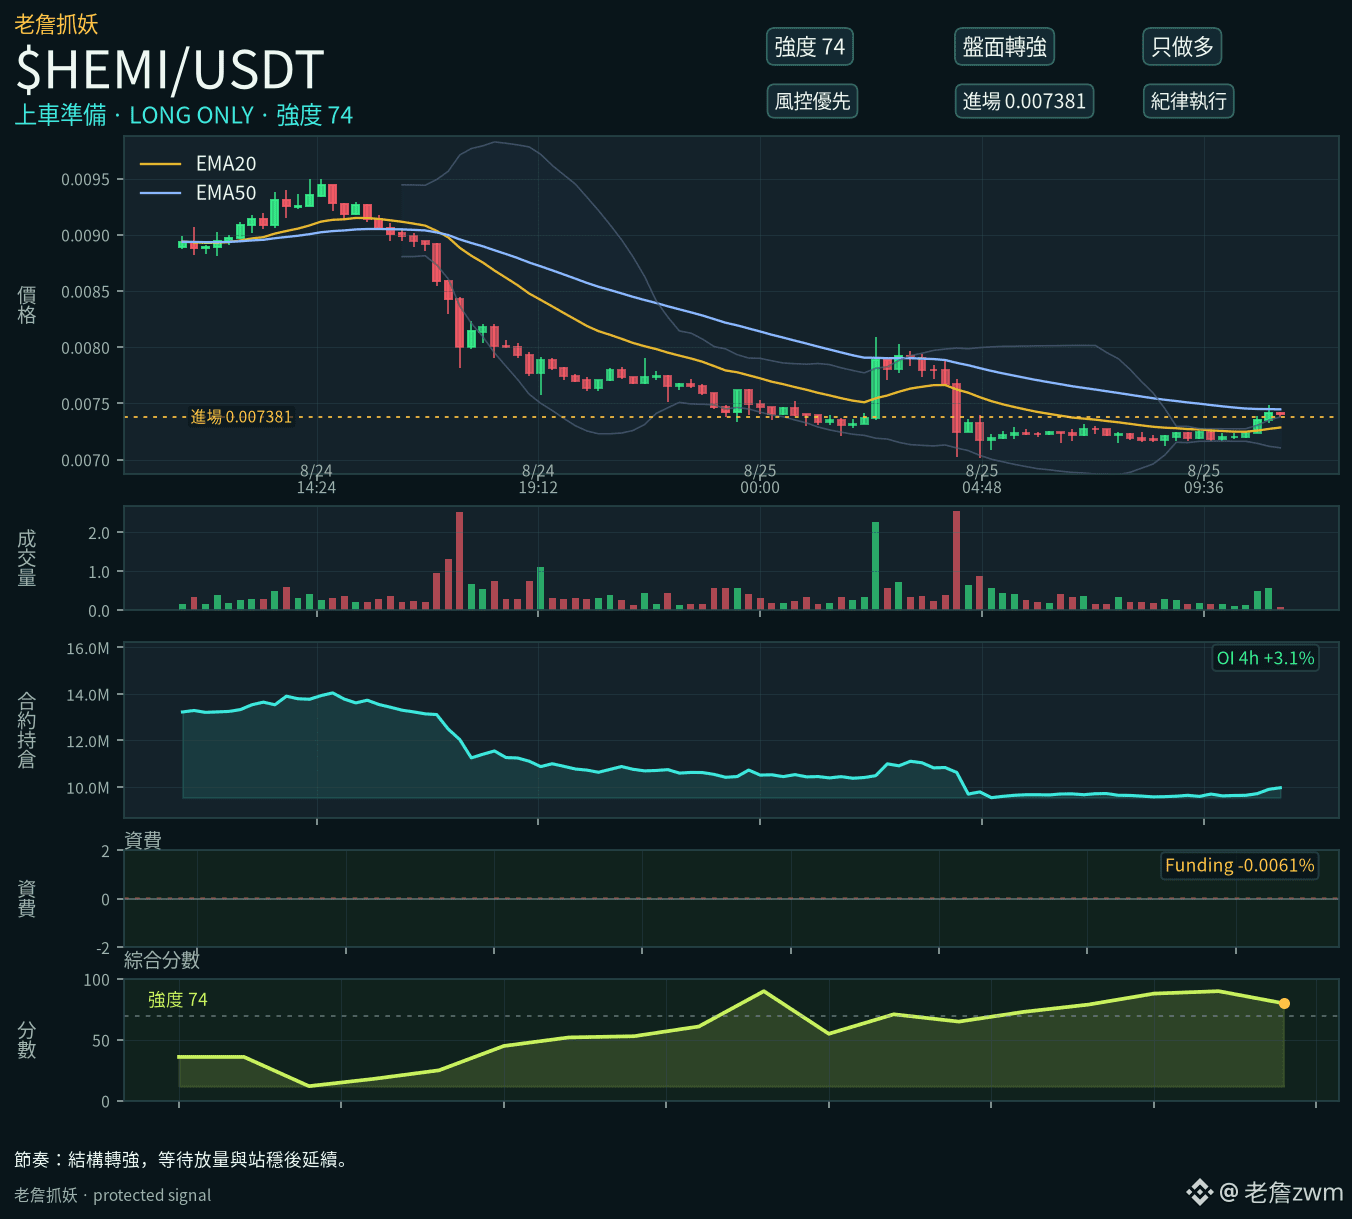The image size is (1352, 1219).
Task: Click the 綜合分數 panel heading
Action: [162, 960]
